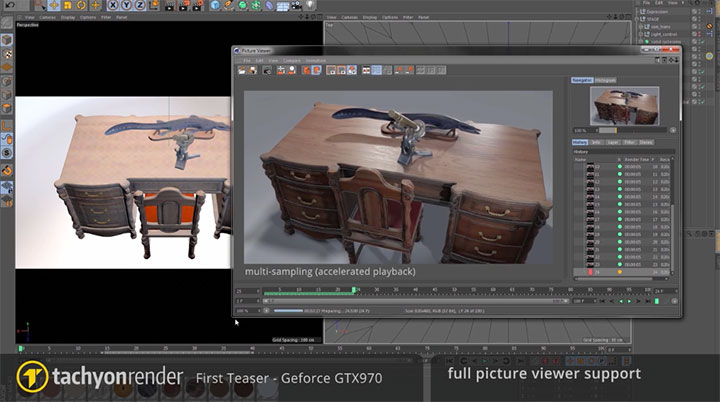This screenshot has height=402, width=720.
Task: Click Open Image icon in Picture Viewer
Action: (x=242, y=71)
